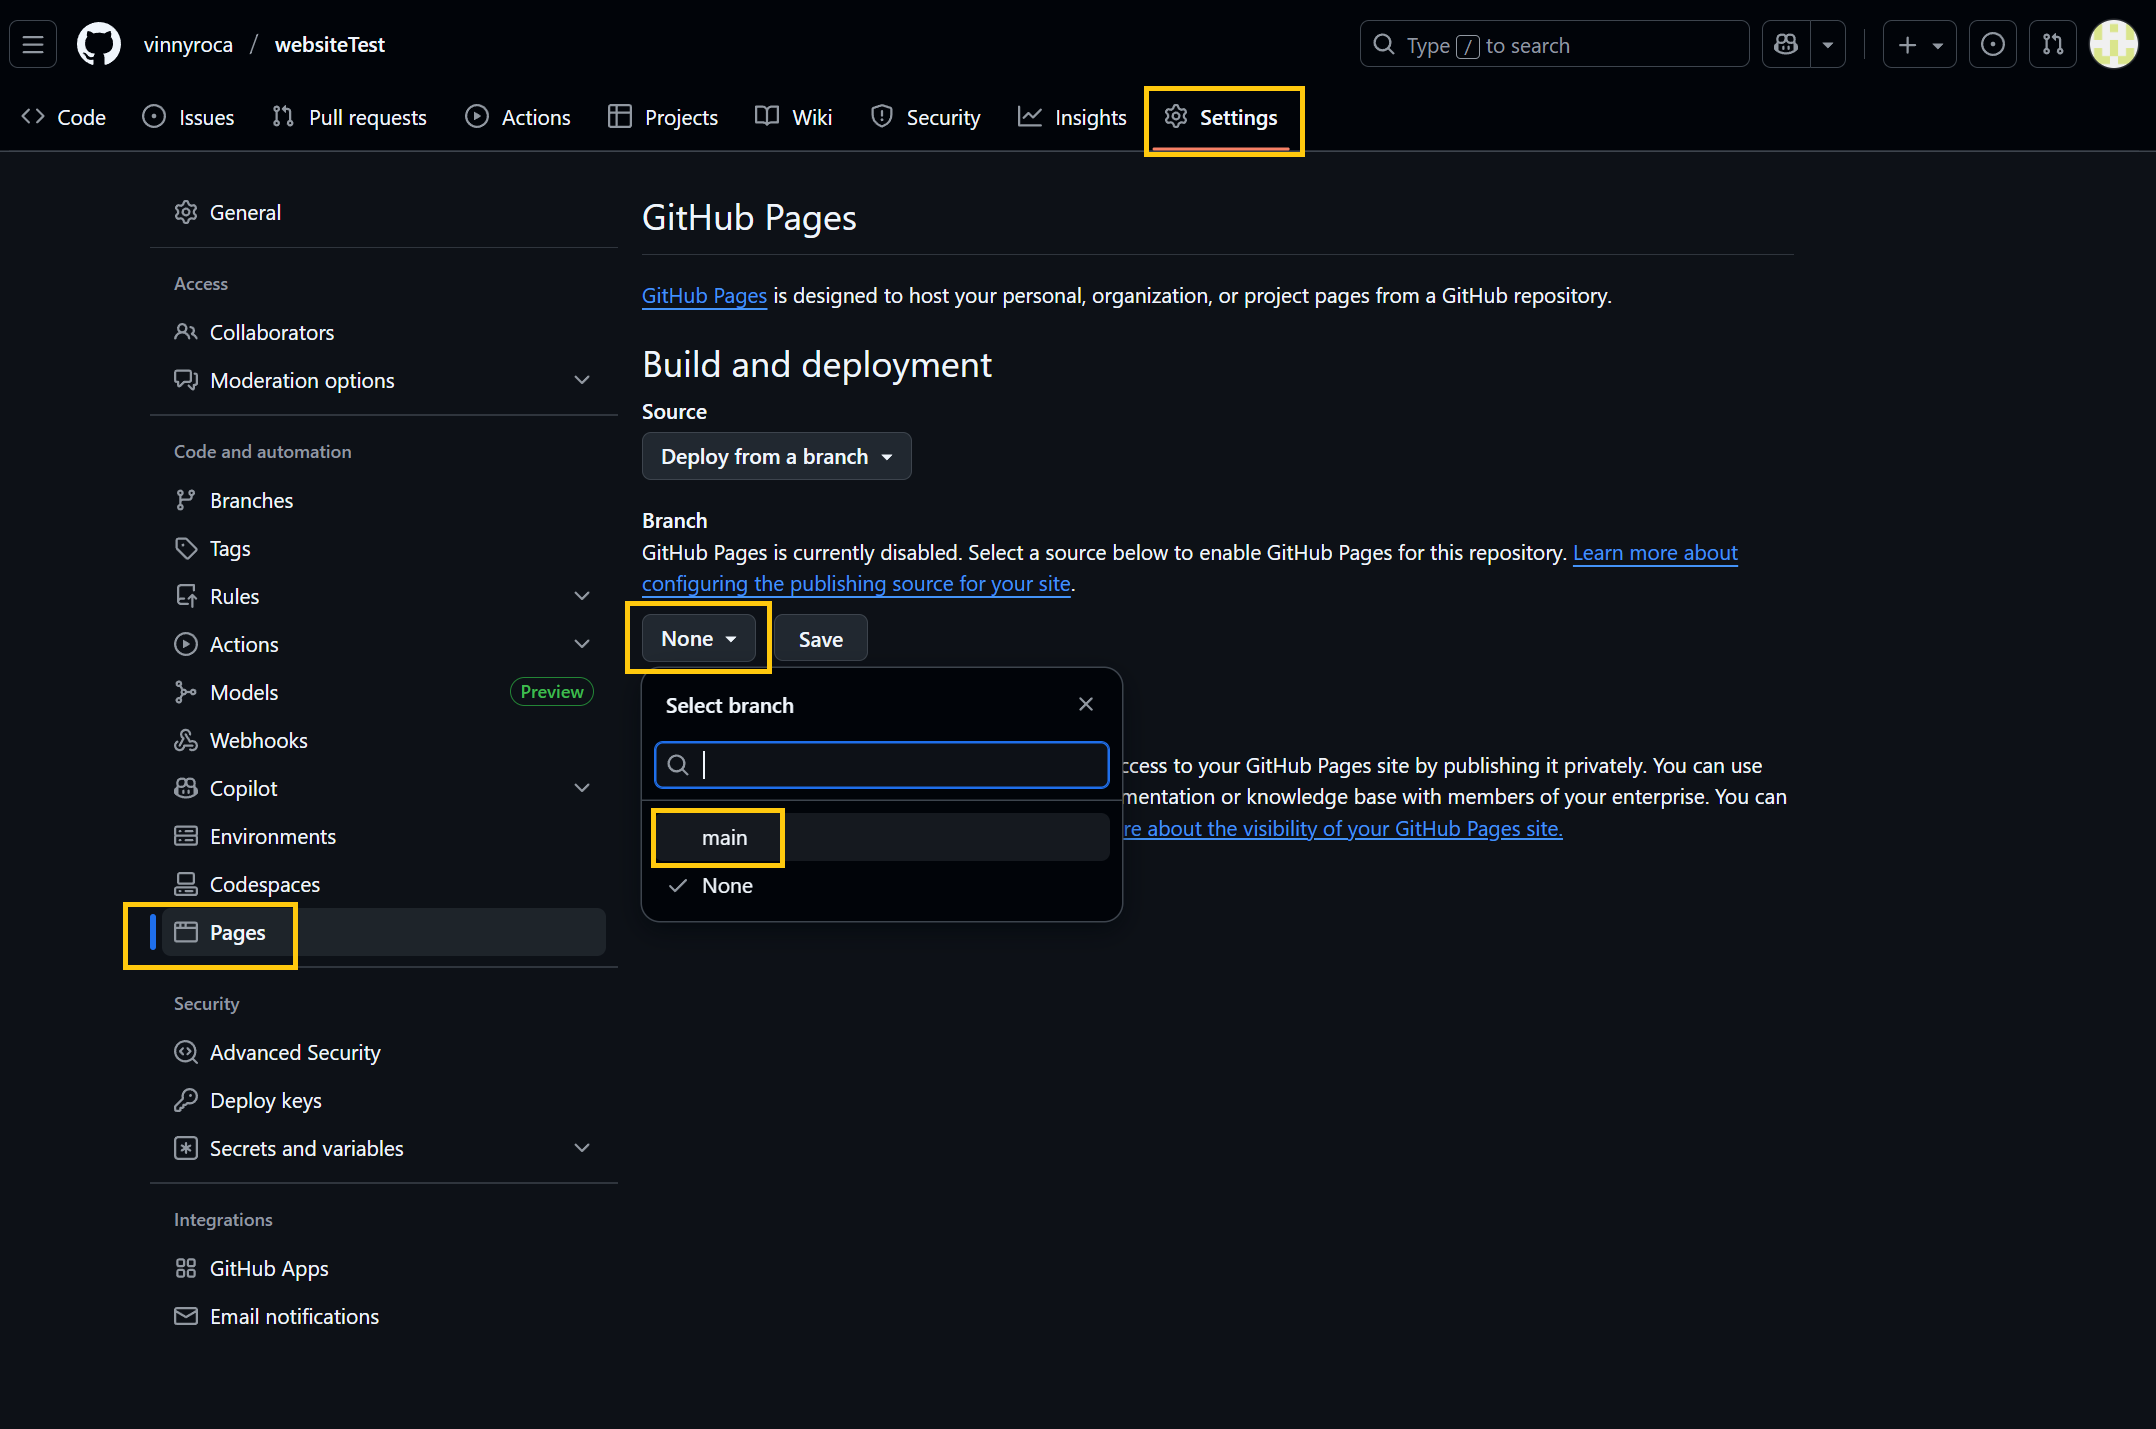Click the clock history icon in the header
2156x1429 pixels.
click(x=1993, y=44)
